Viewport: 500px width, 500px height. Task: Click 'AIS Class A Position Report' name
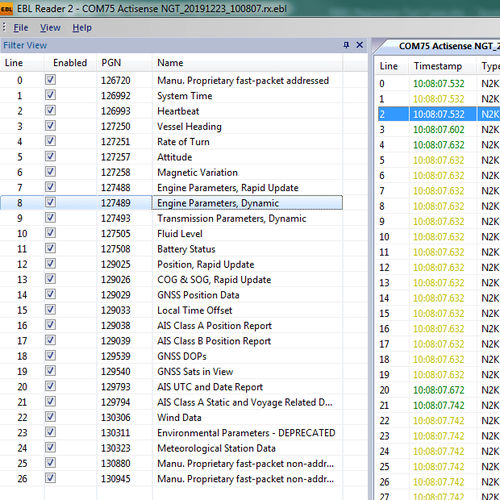click(214, 326)
